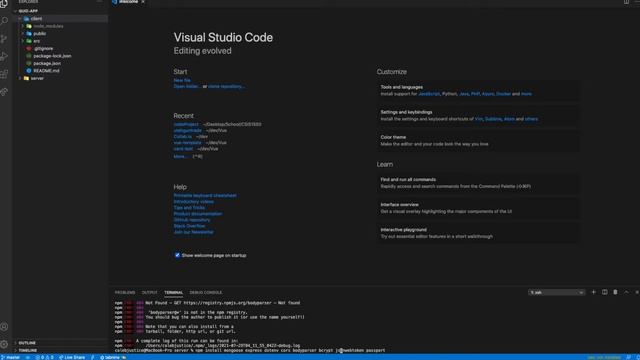Open the Interactive playground card
This screenshot has height=360, width=640.
(478, 233)
